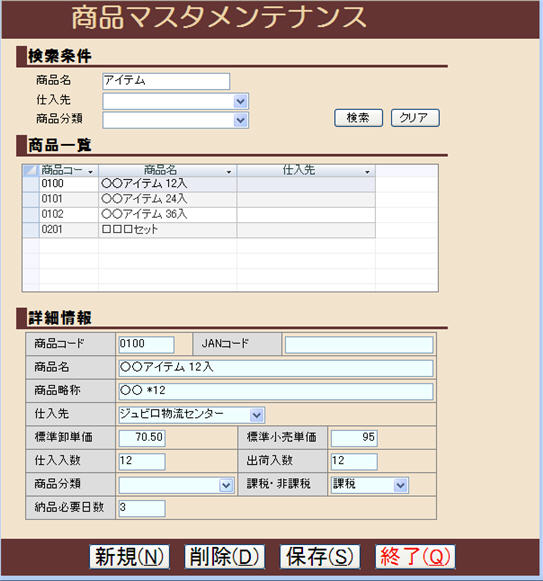Open the 商品分類 dropdown in detail section
Screen dimensions: 543x581
tap(226, 485)
